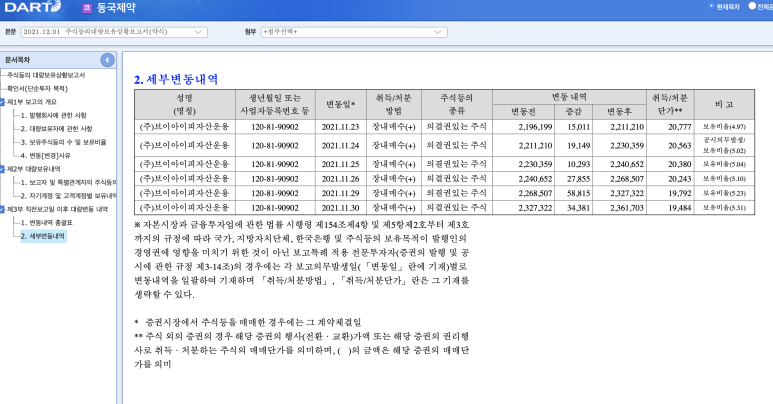Click the 증감 value 58,815
Image resolution: width=773 pixels, height=404 pixels.
[x=578, y=193]
